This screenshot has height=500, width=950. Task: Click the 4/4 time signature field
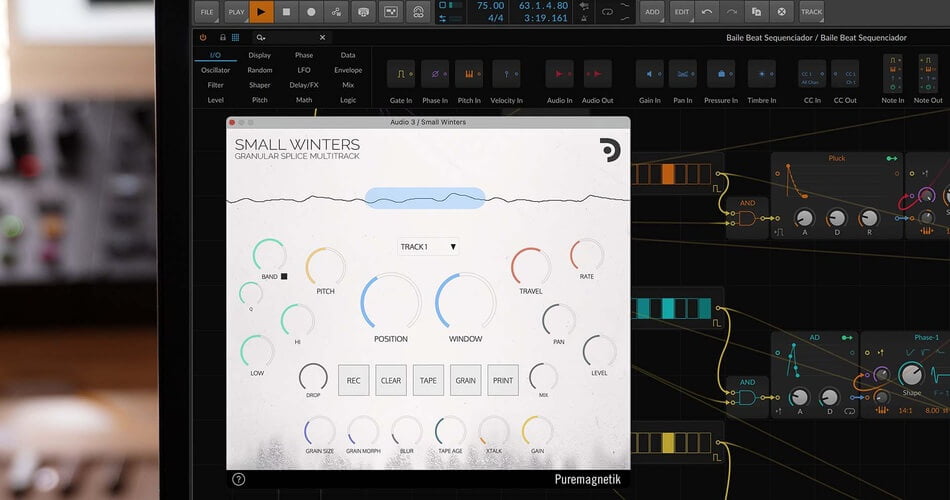496,18
